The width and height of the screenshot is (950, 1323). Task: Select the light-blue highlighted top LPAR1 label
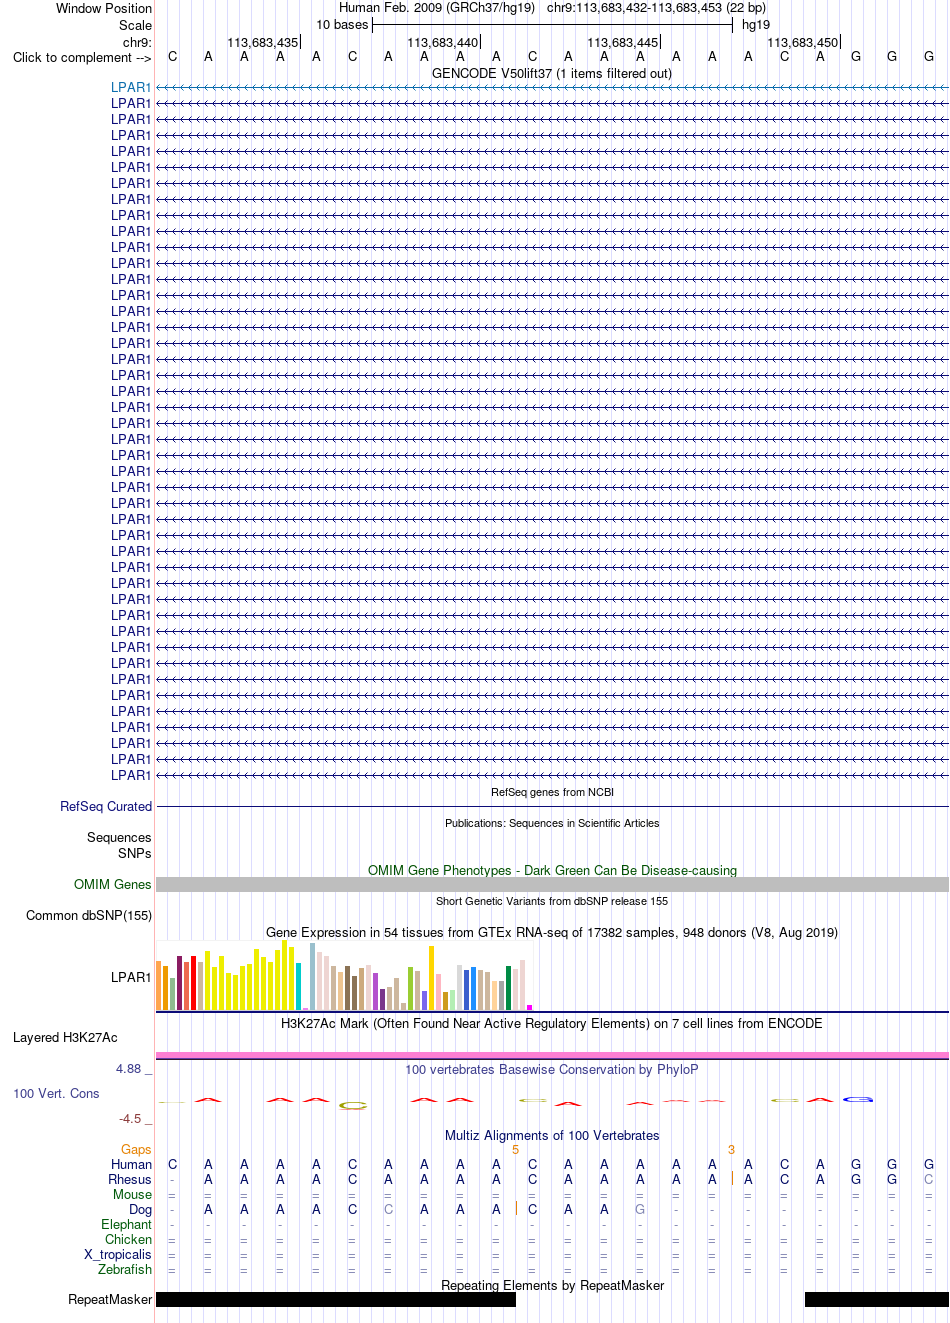click(131, 87)
